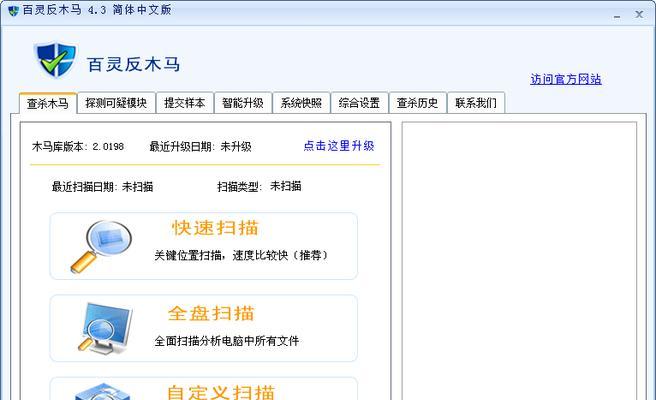656x400 pixels.
Task: Open the 访问官方网站 link
Action: point(566,79)
